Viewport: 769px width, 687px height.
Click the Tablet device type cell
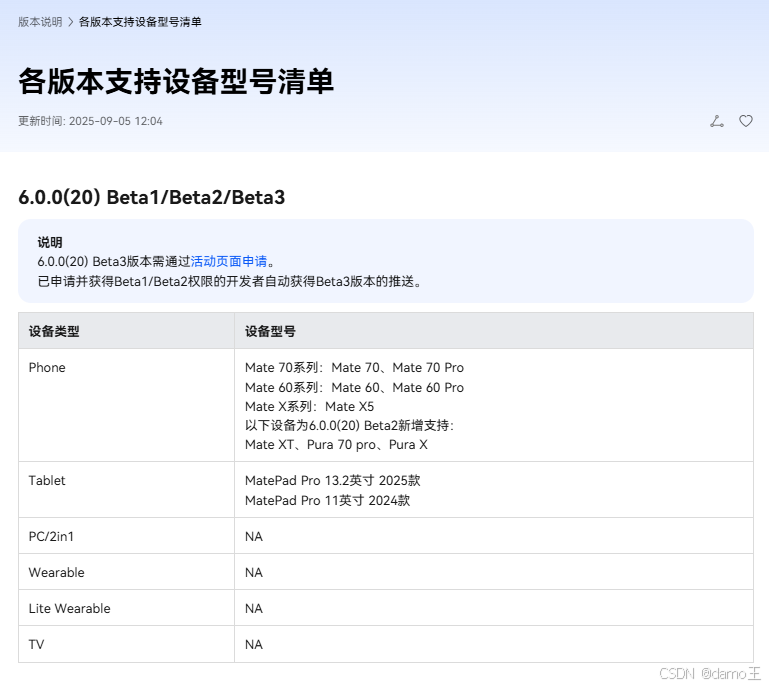tap(126, 489)
